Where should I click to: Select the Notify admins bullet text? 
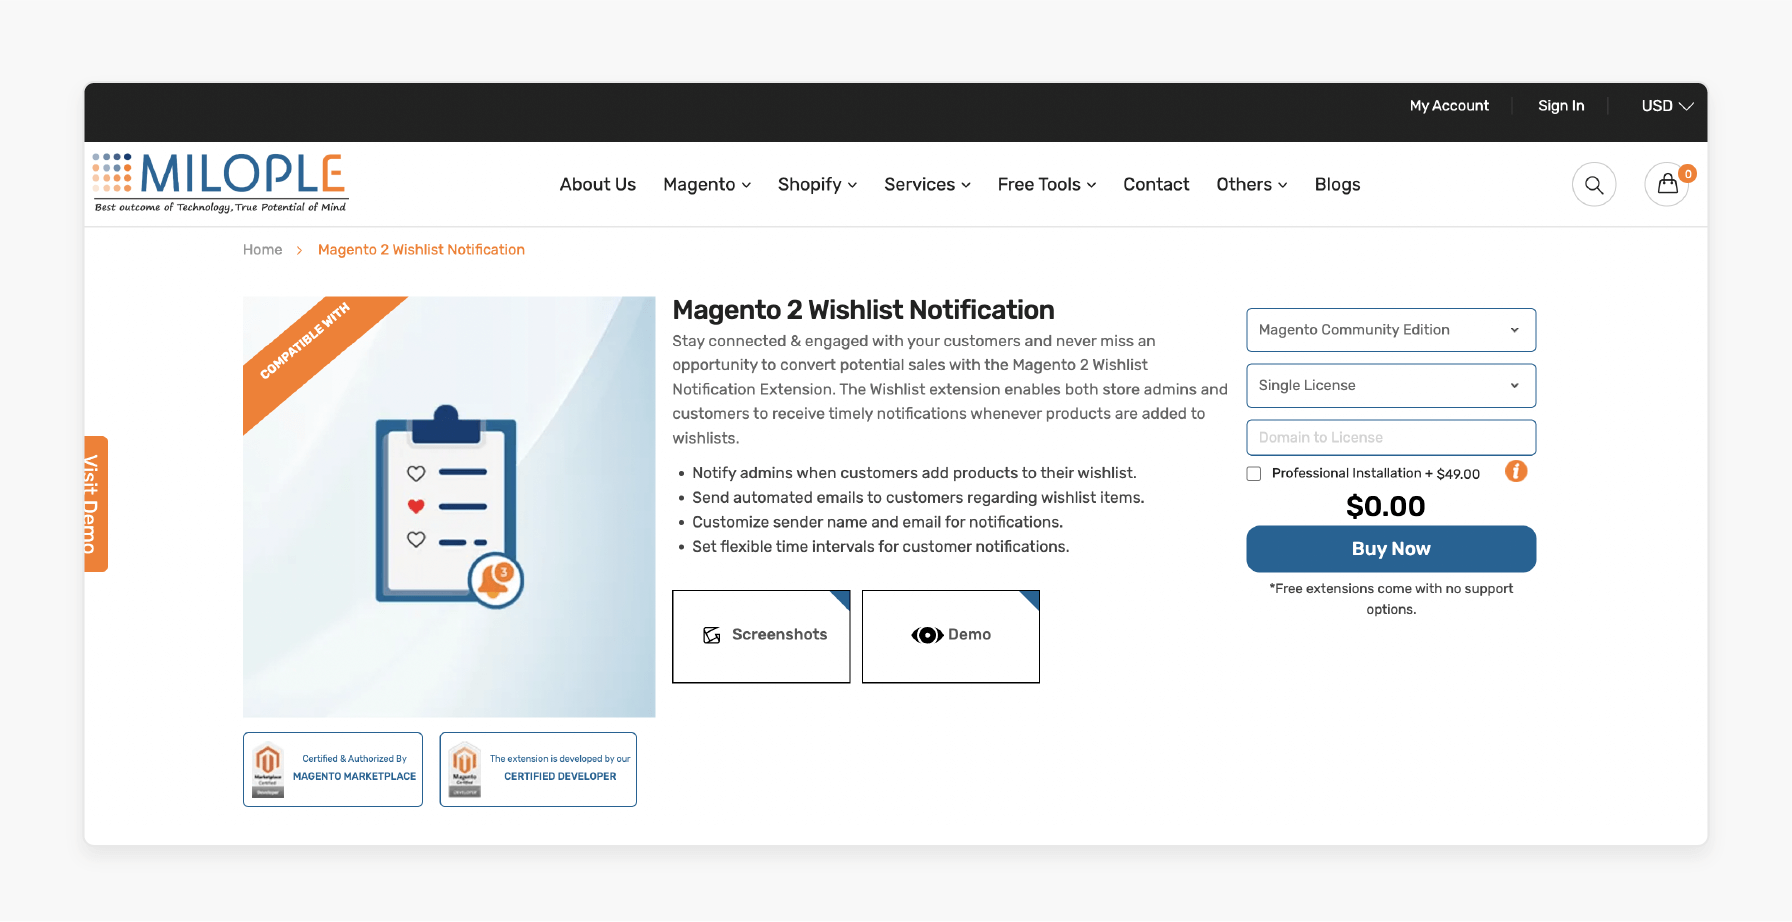tap(914, 473)
